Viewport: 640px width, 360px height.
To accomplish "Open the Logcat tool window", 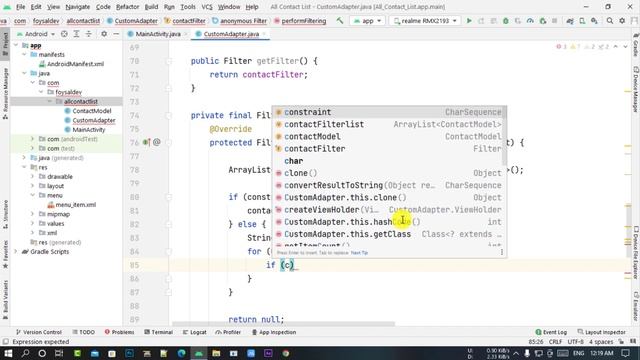I will click(194, 332).
